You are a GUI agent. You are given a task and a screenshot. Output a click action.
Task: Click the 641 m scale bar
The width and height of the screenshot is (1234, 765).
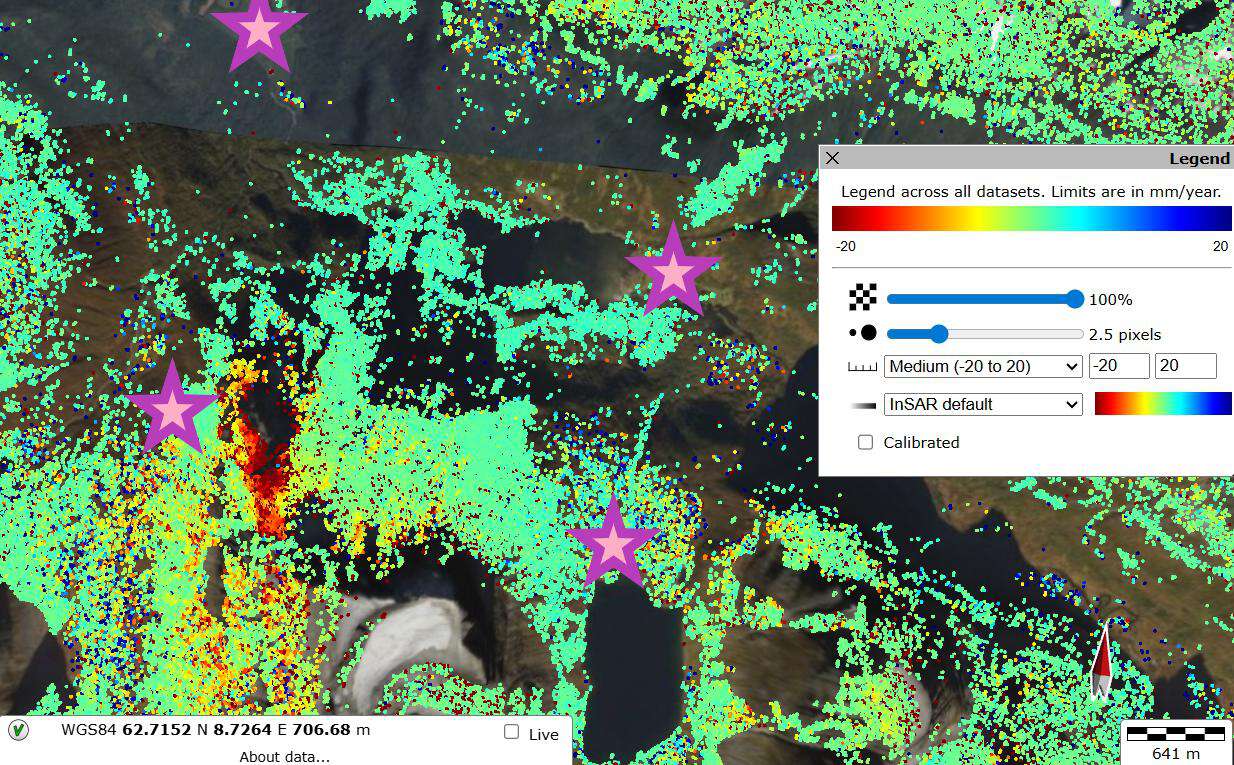click(1176, 742)
